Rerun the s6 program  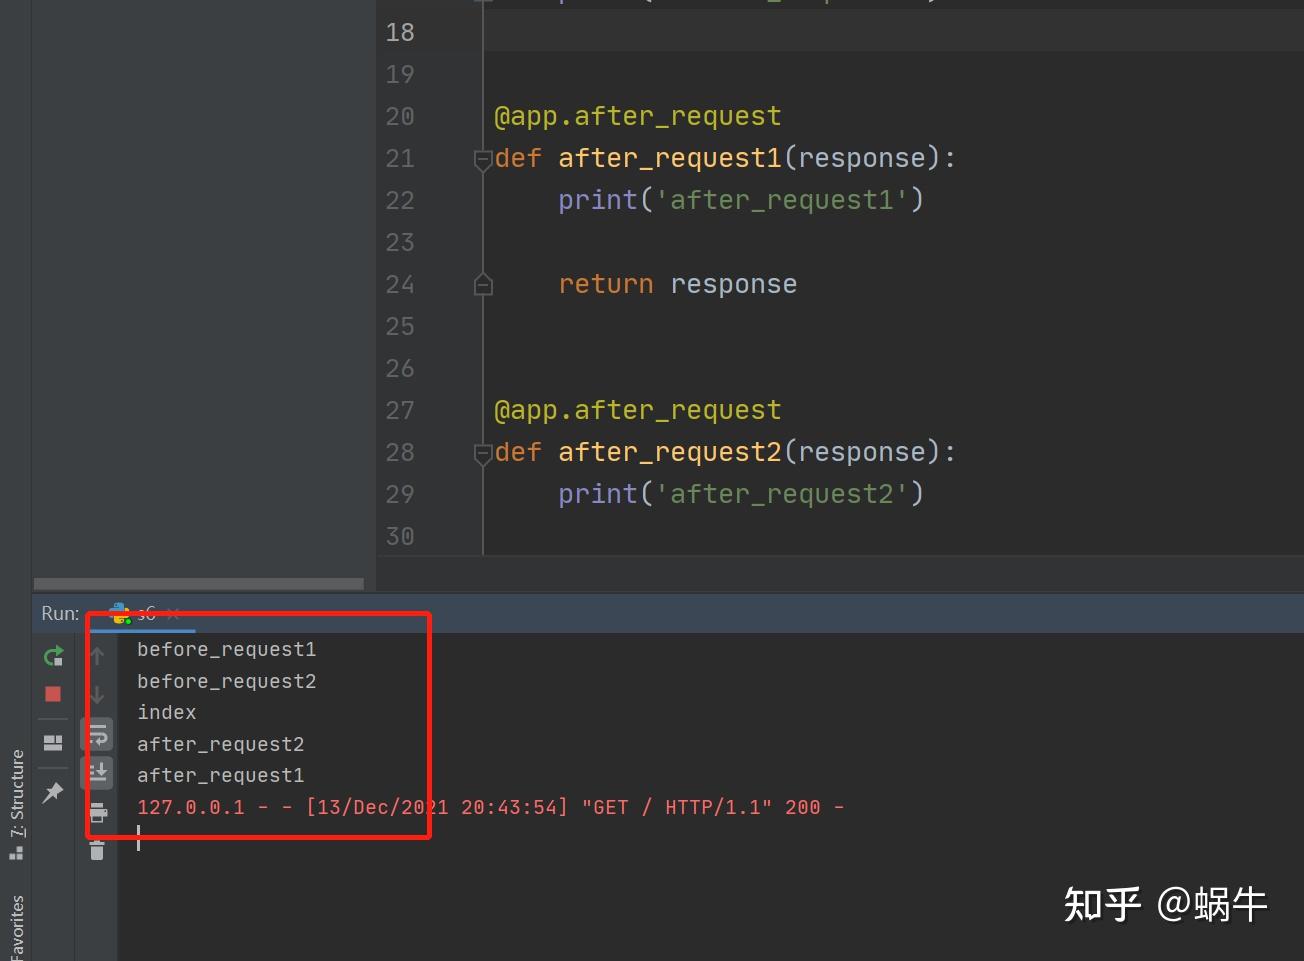[53, 657]
